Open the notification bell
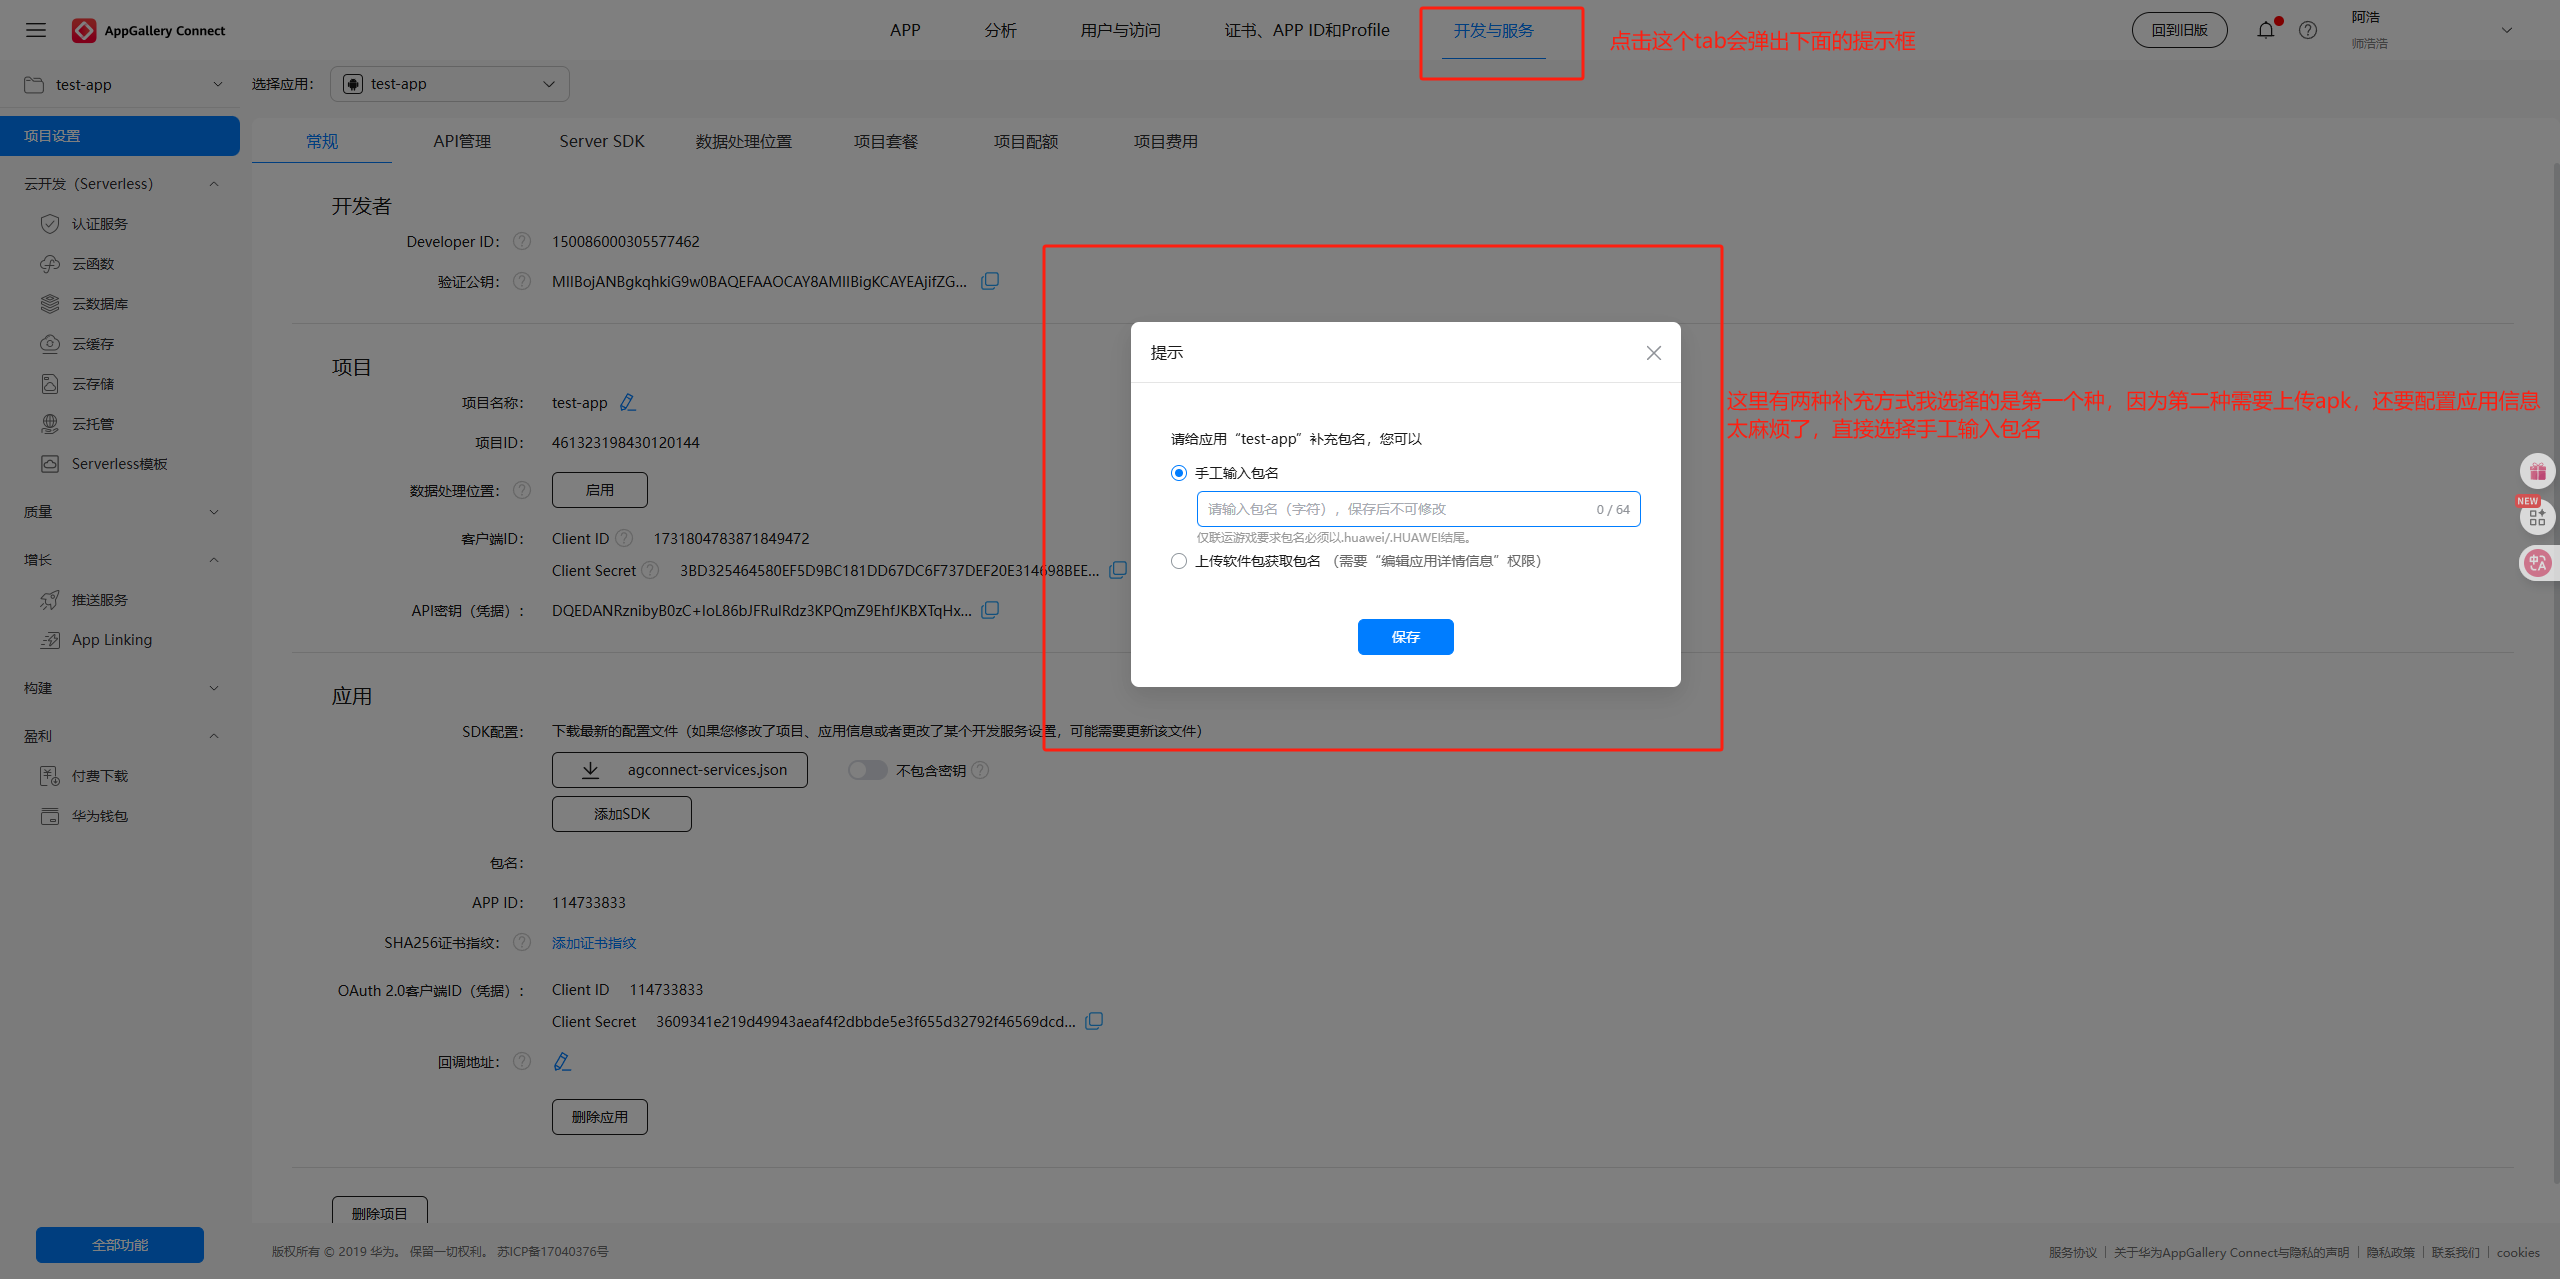2560x1279 pixels. [x=2266, y=30]
